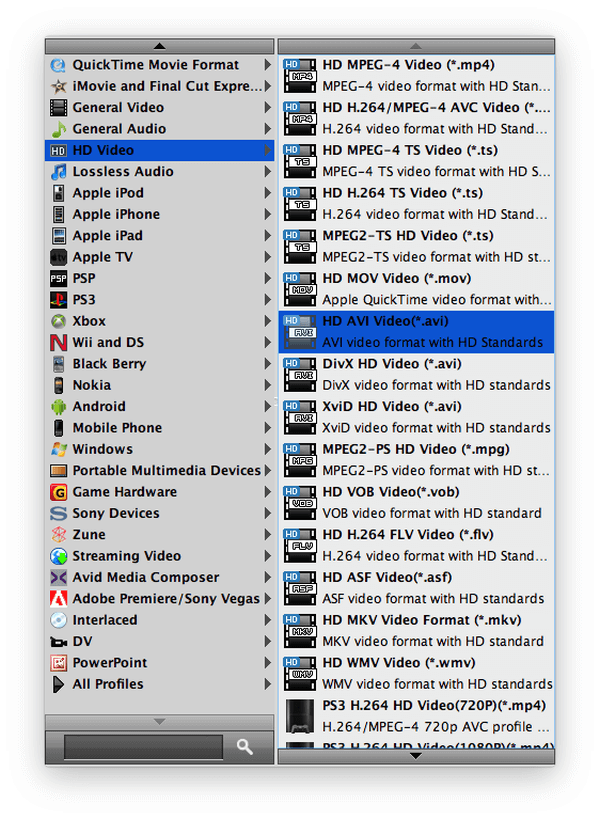The image size is (600, 820).
Task: Expand the Xbox submenu arrow
Action: 267,321
